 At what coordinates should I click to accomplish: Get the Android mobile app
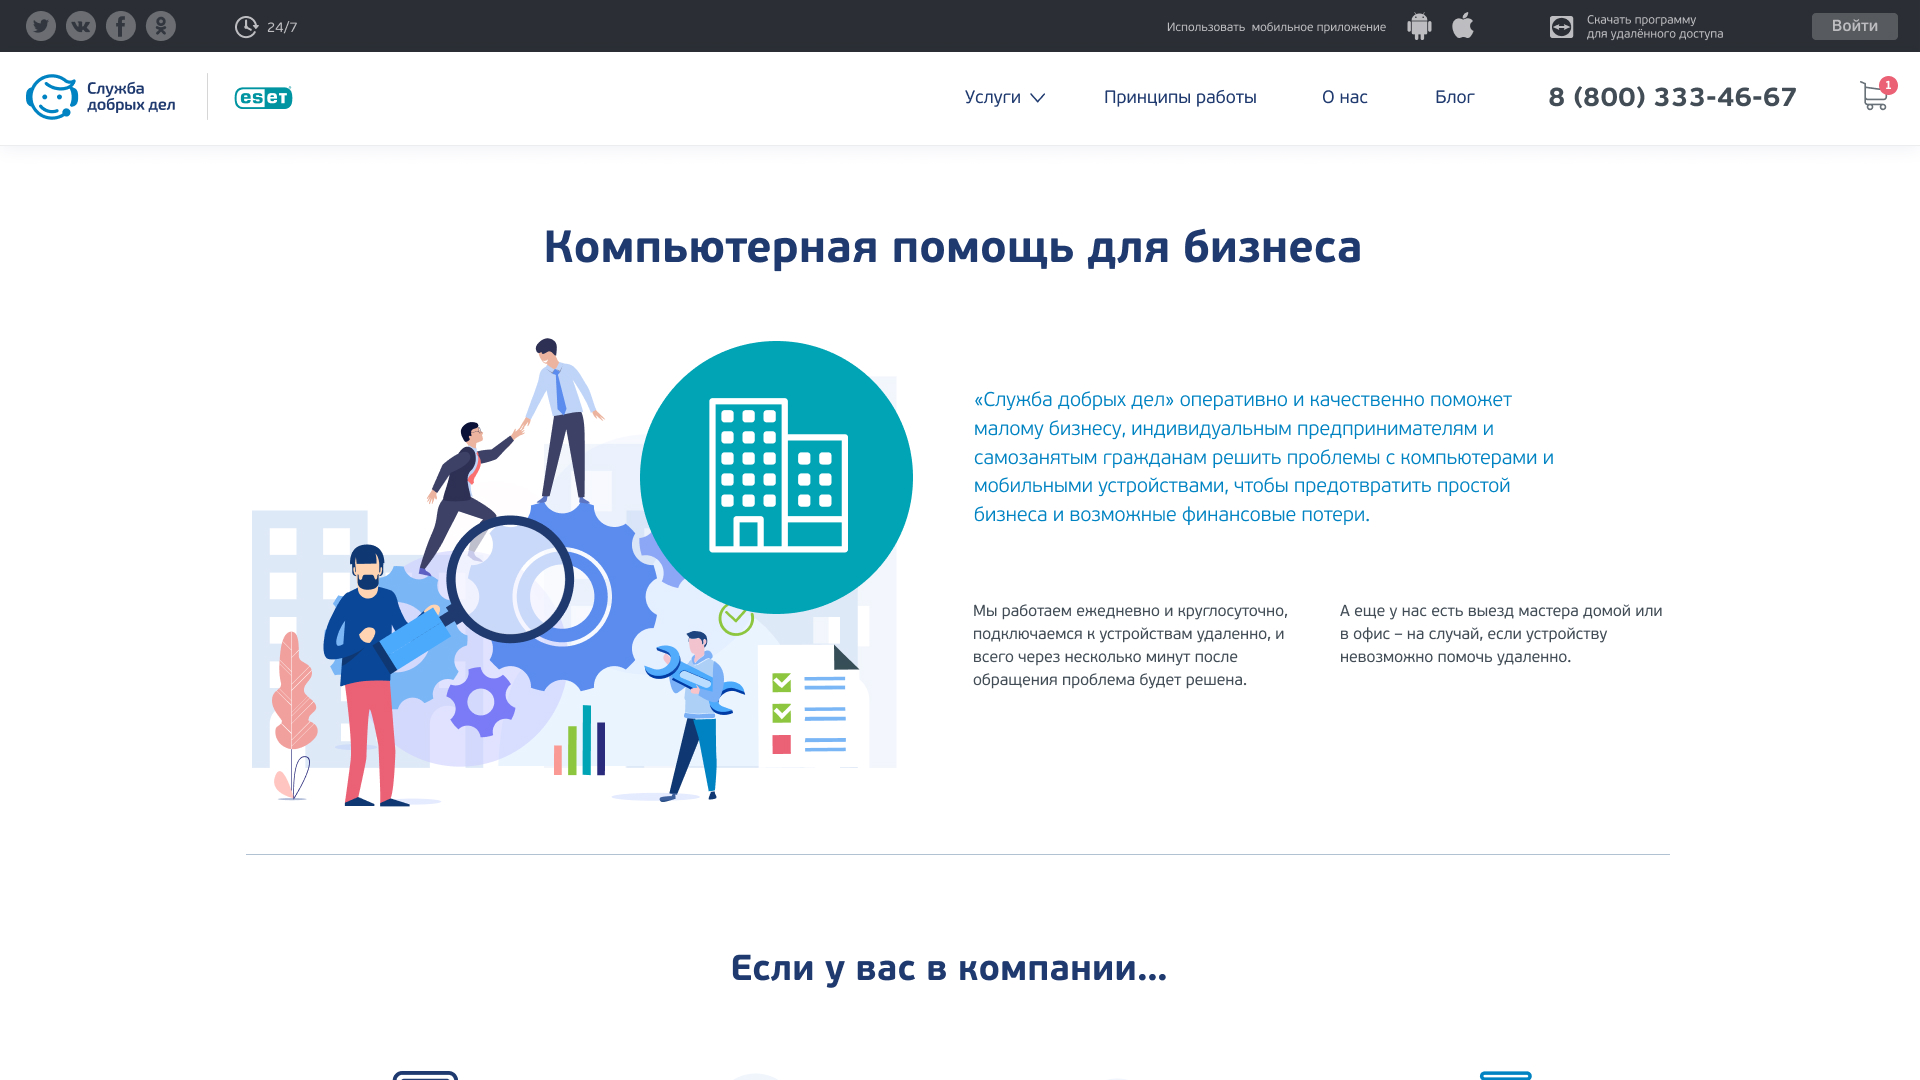pos(1419,26)
